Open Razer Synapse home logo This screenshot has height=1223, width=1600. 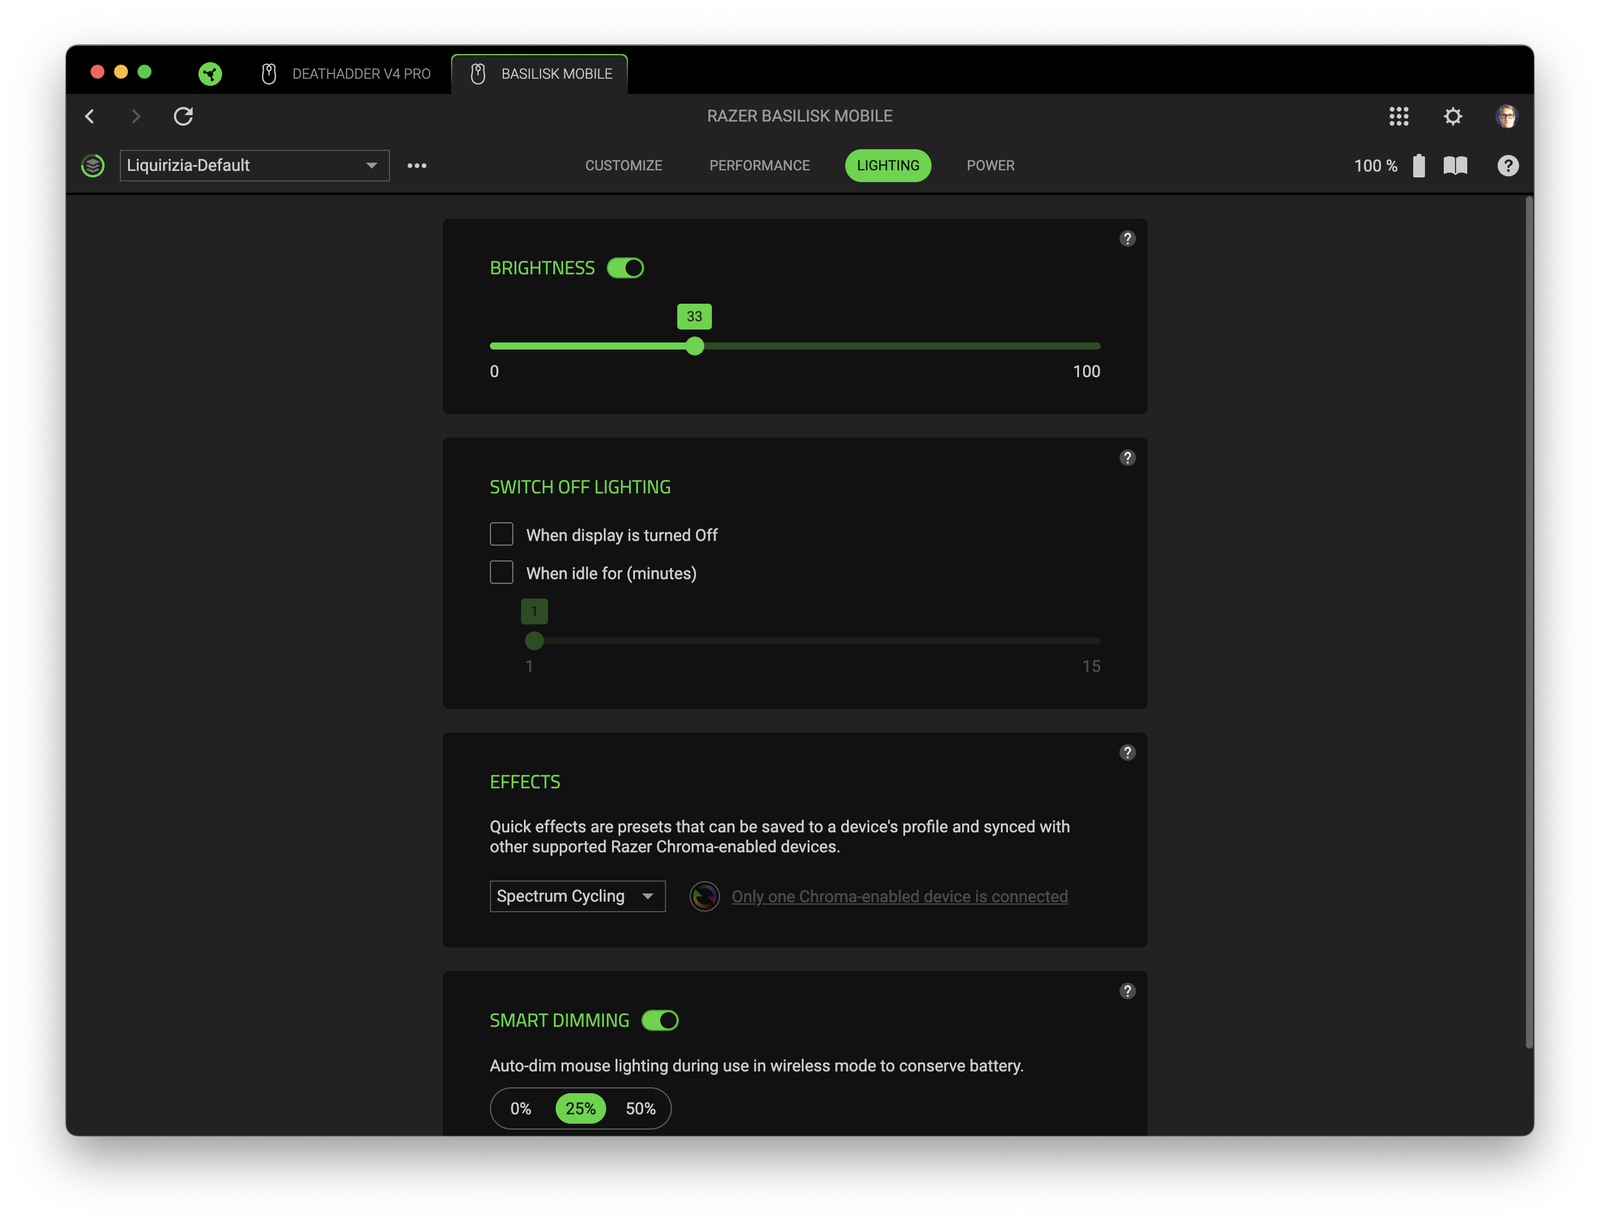pos(210,74)
